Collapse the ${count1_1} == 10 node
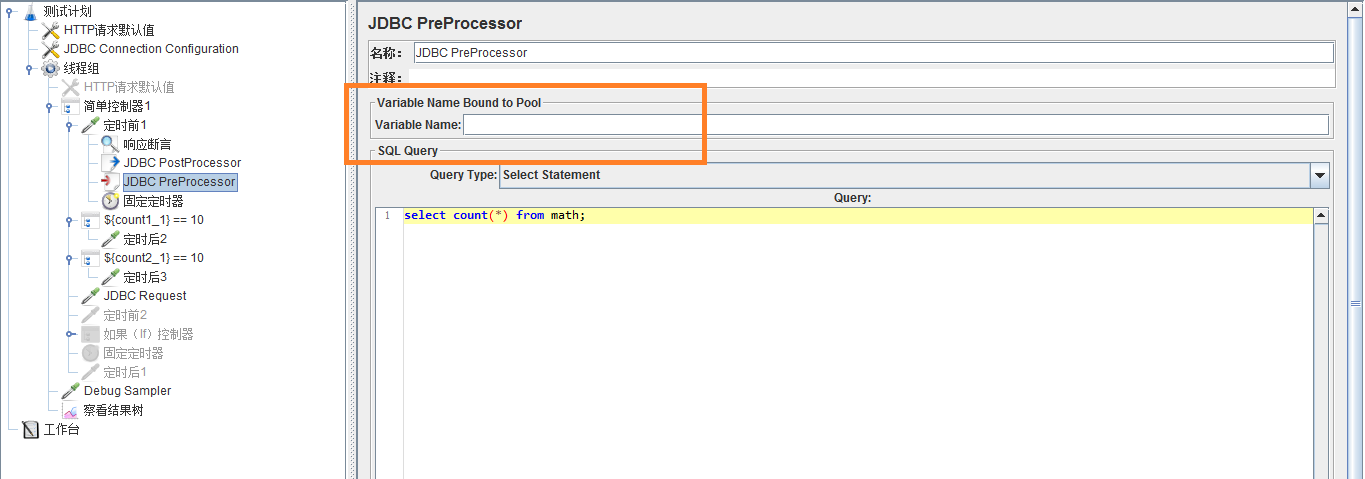 (x=69, y=220)
